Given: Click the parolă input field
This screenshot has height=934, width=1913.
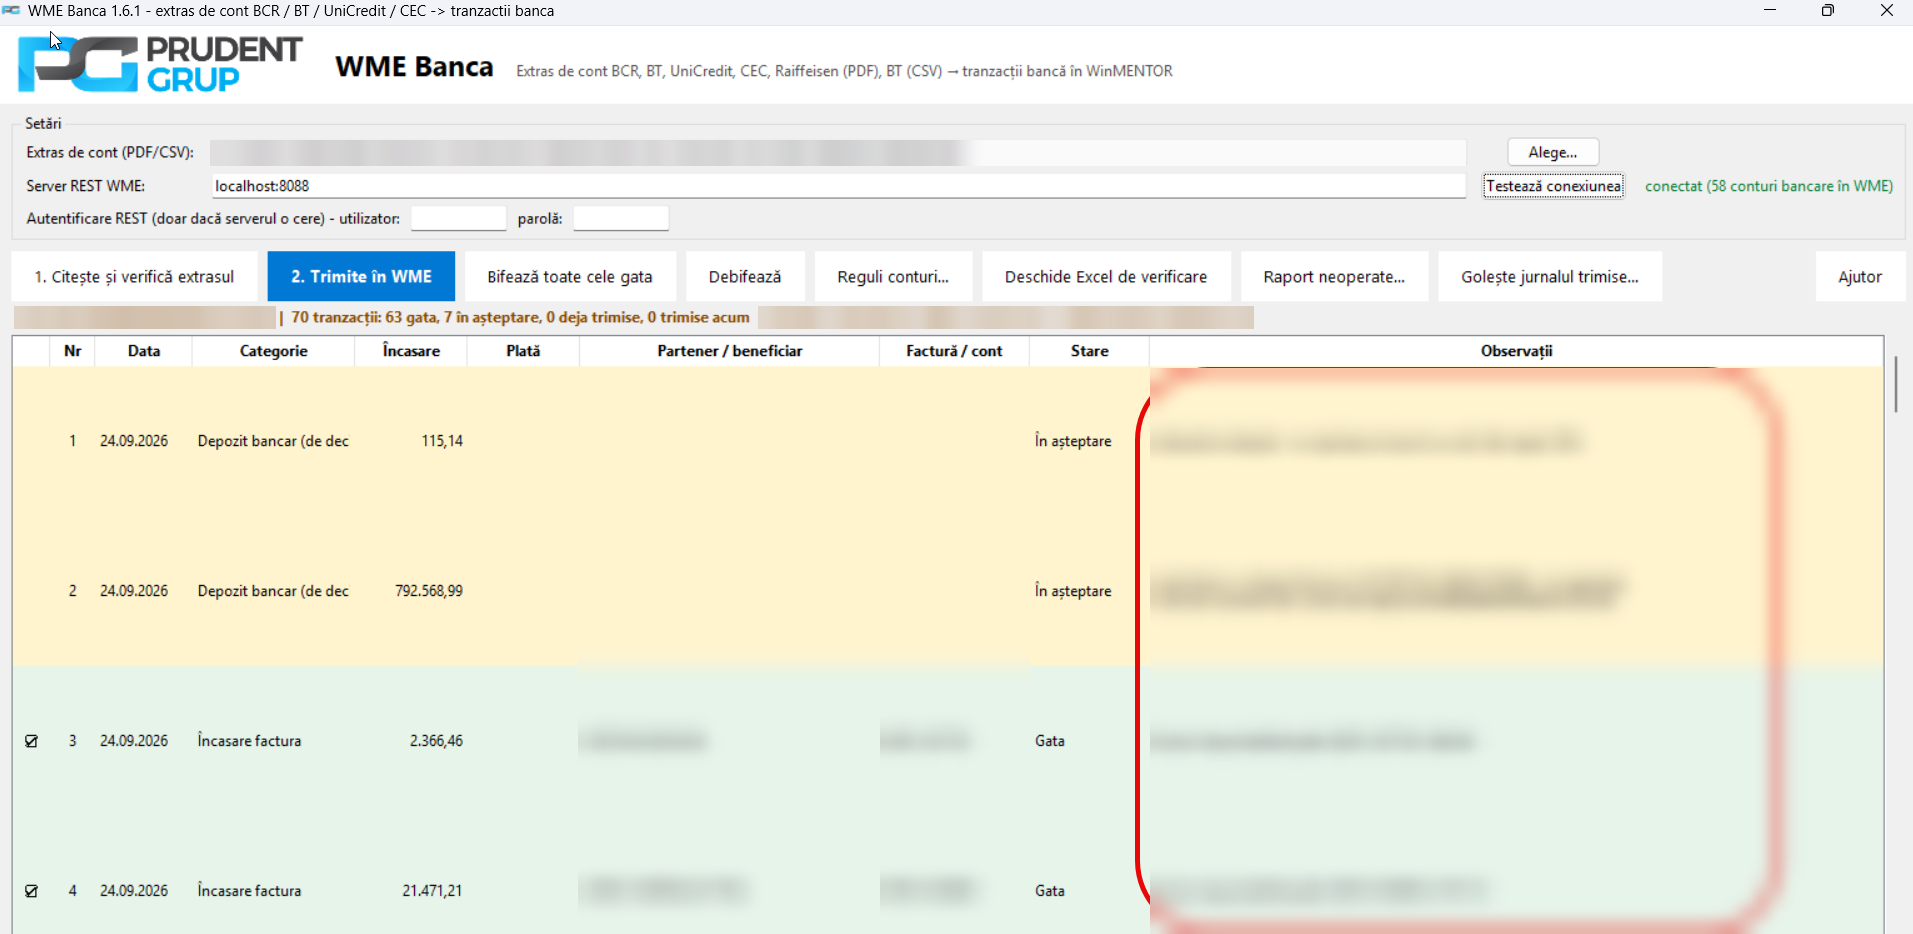Looking at the screenshot, I should tap(620, 218).
